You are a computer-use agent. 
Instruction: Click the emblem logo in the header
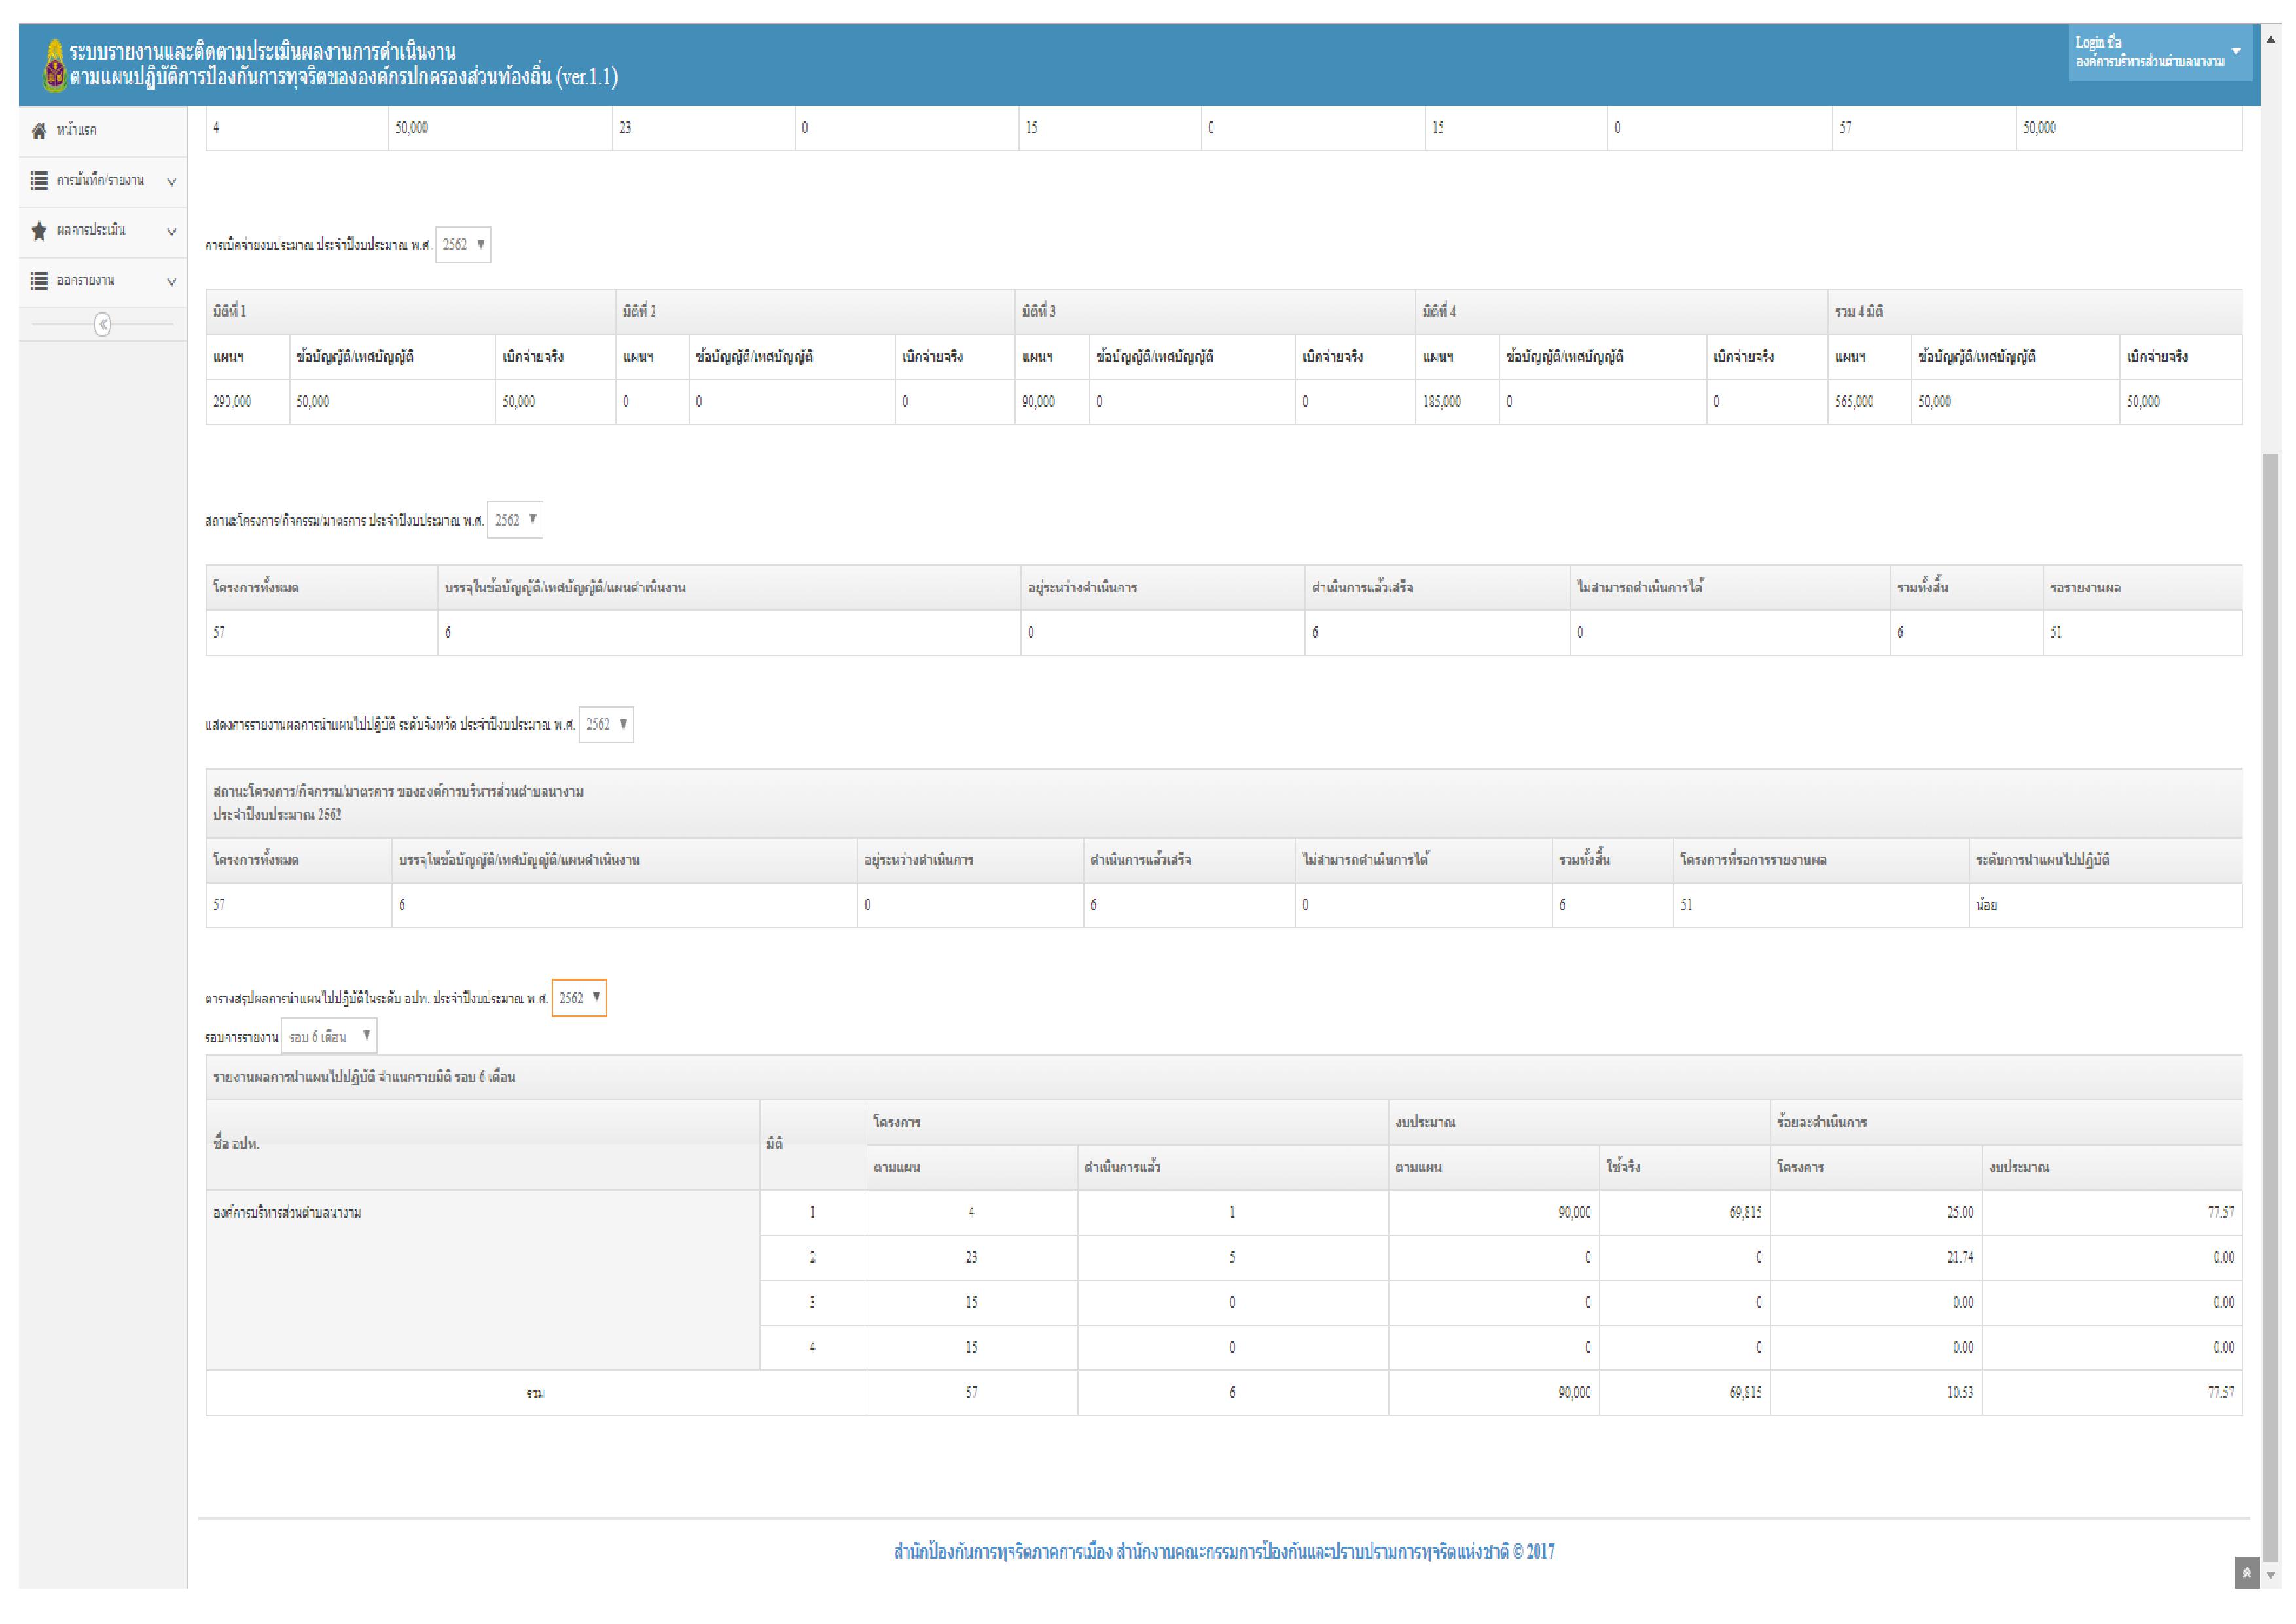(x=54, y=65)
